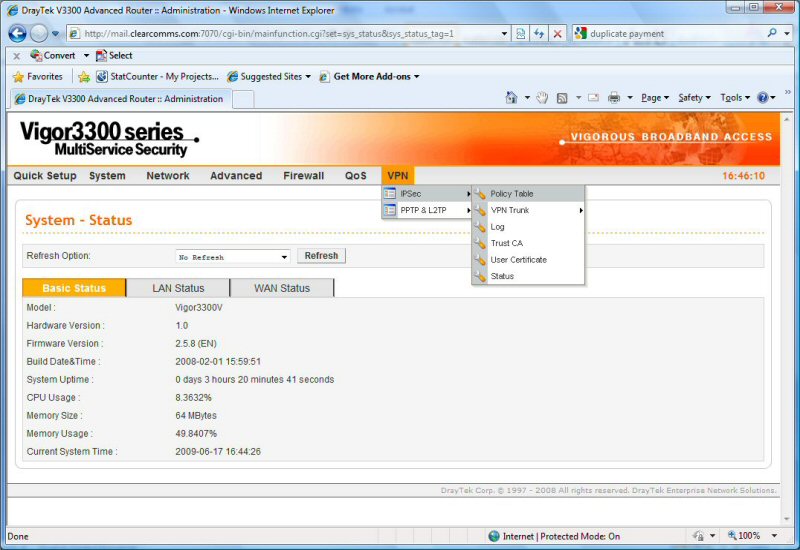Choose Status from IPSec submenu
The image size is (800, 550).
[528, 276]
